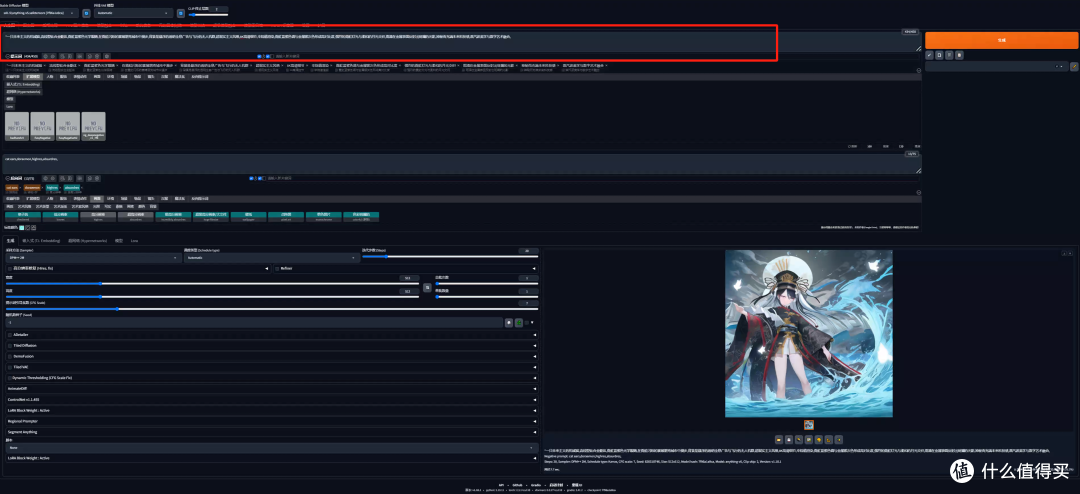Image resolution: width=1080 pixels, height=494 pixels.
Task: Select Lora tab in lower panel
Action: [x=134, y=241]
